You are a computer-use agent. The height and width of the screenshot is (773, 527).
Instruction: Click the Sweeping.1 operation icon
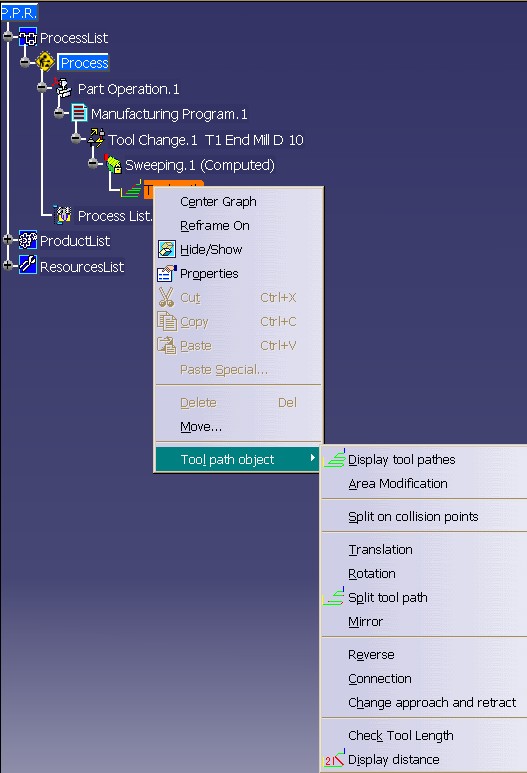point(113,164)
